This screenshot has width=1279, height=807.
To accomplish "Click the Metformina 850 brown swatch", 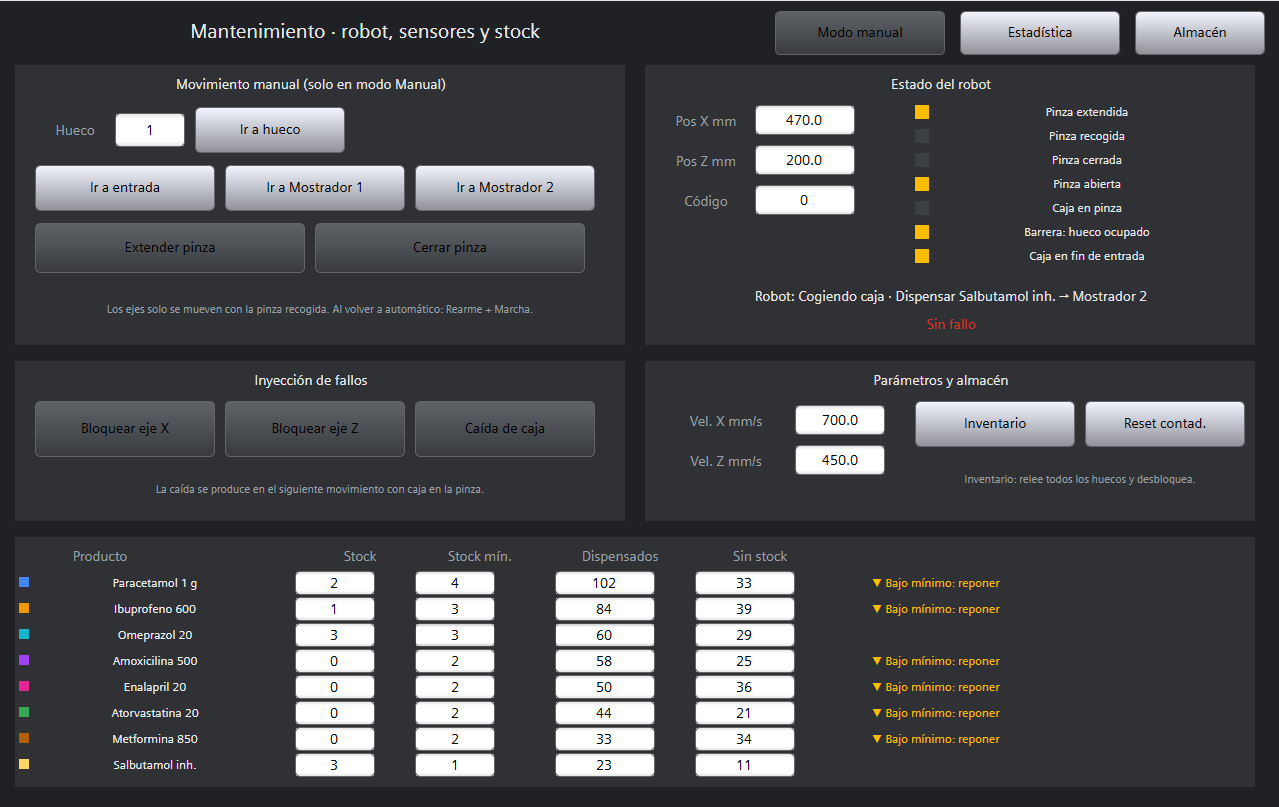I will (x=24, y=738).
